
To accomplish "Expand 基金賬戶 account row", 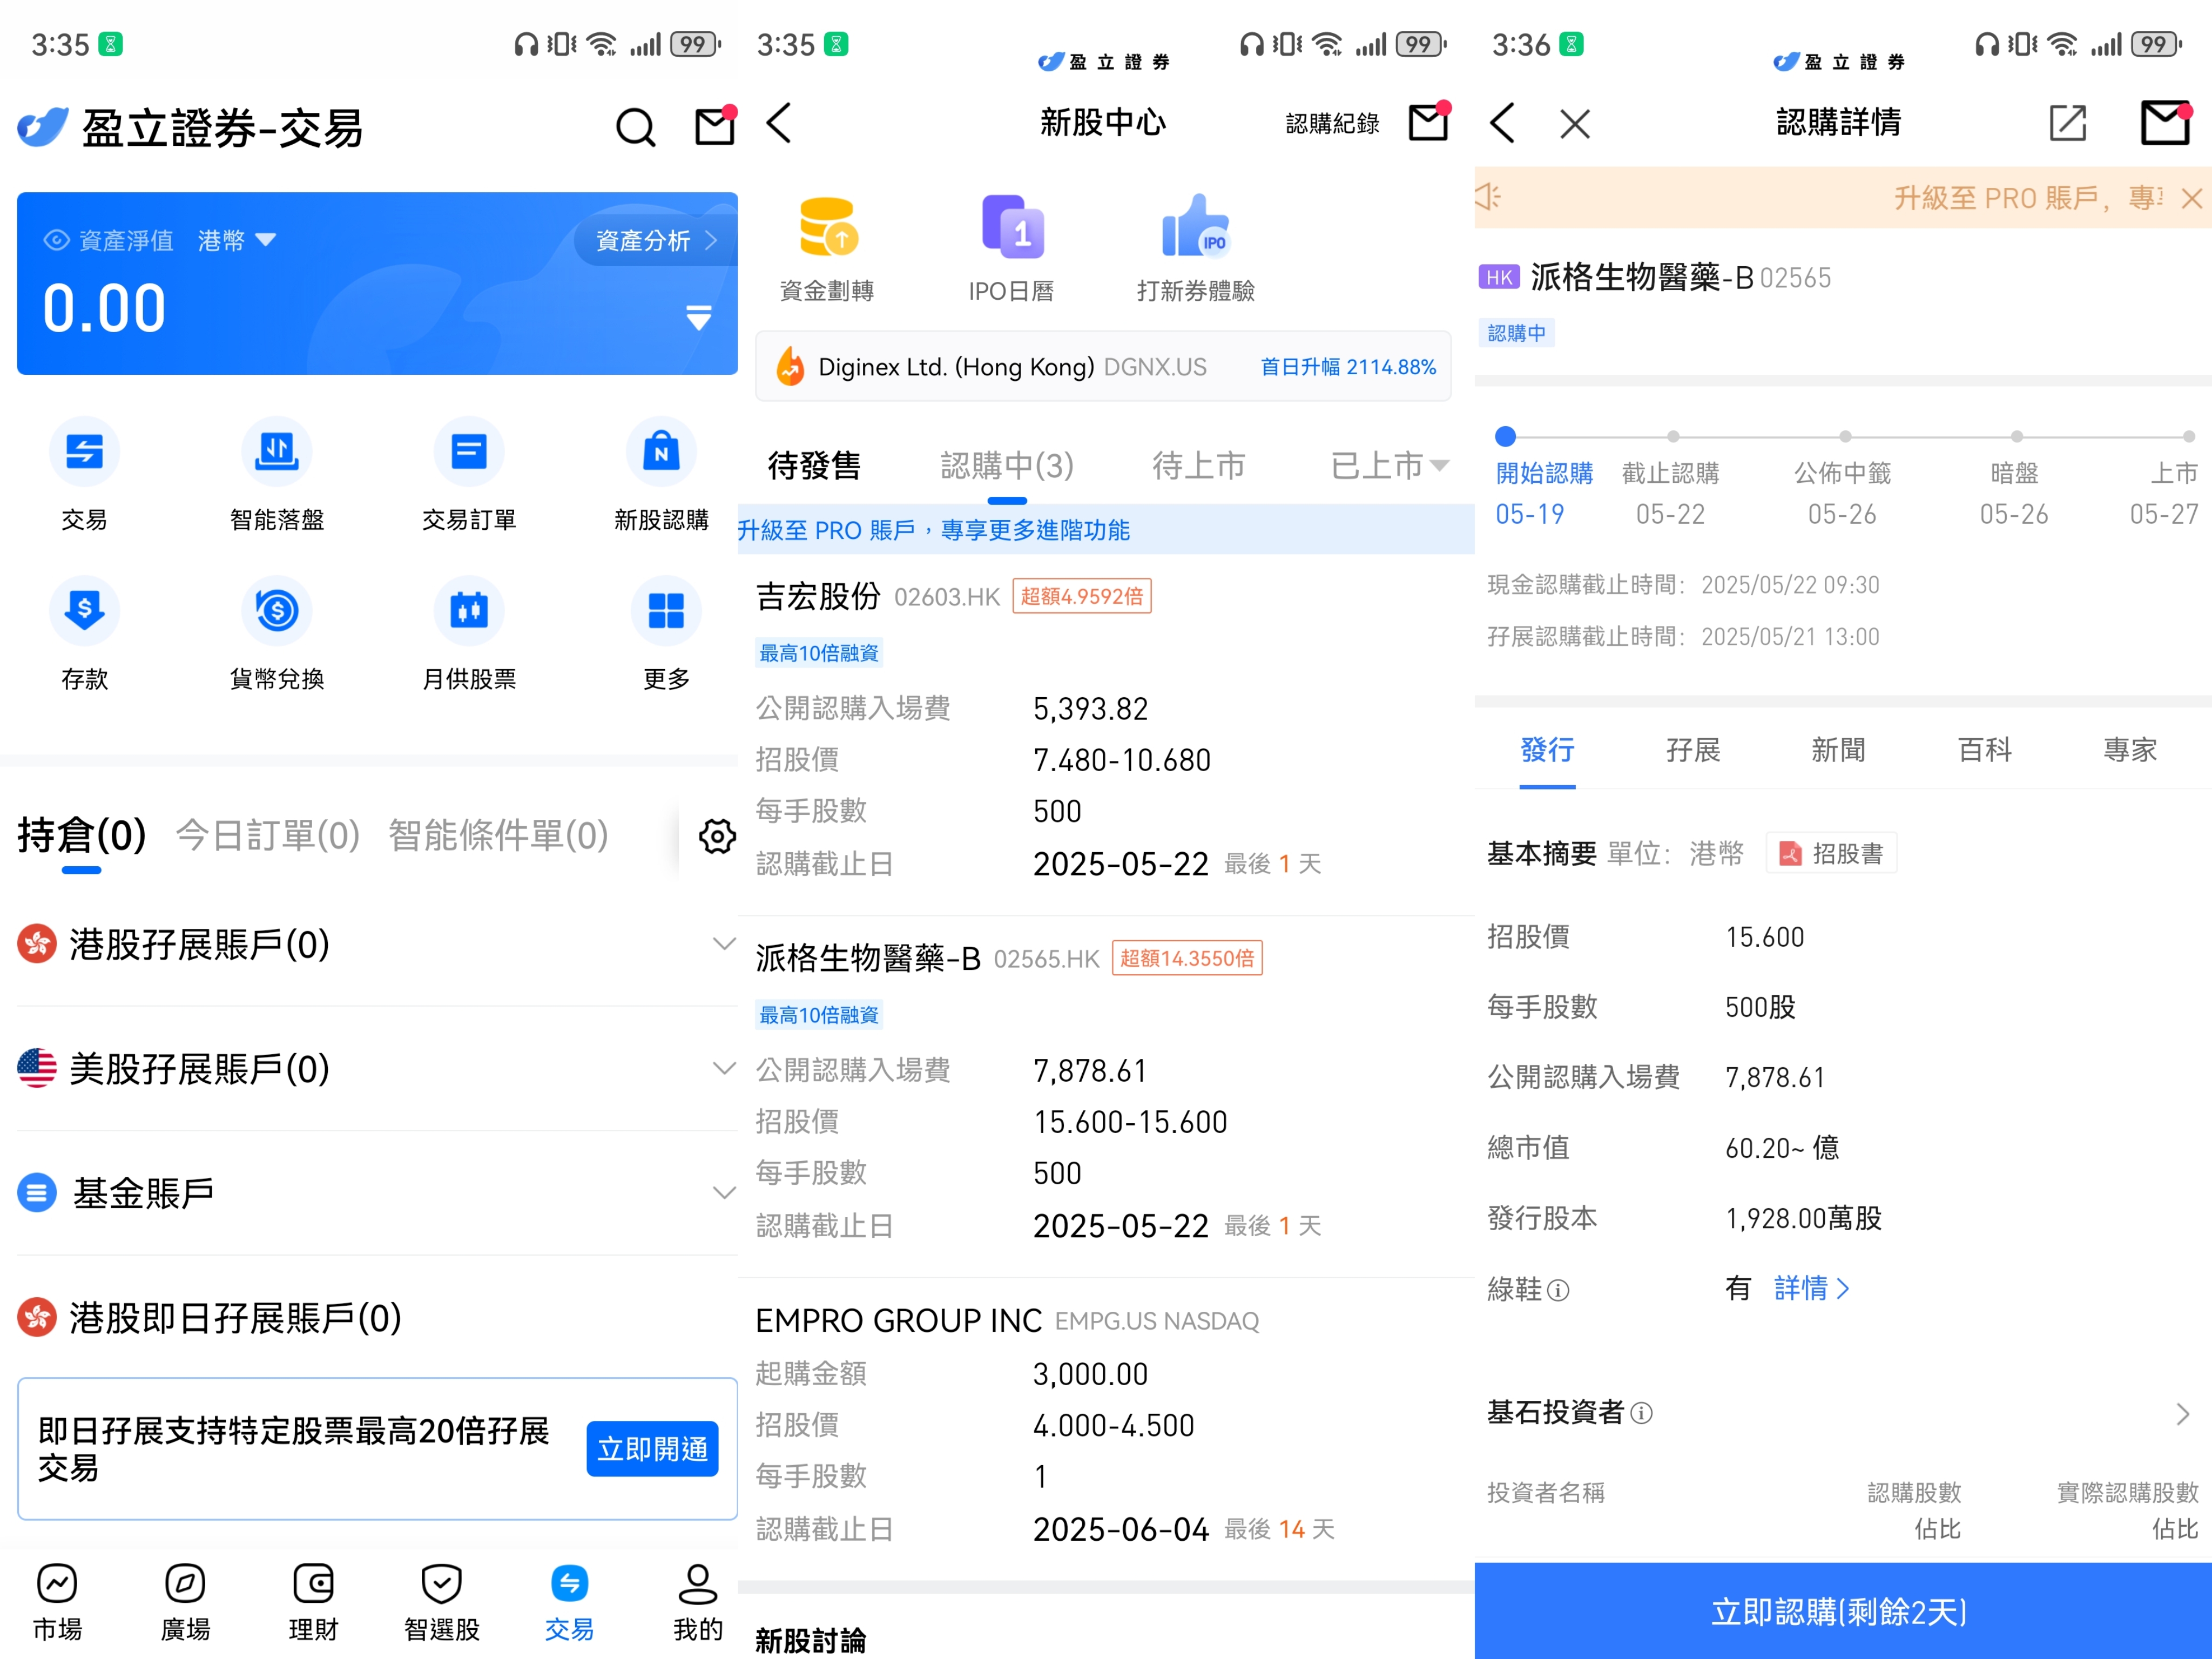I will 377,1193.
